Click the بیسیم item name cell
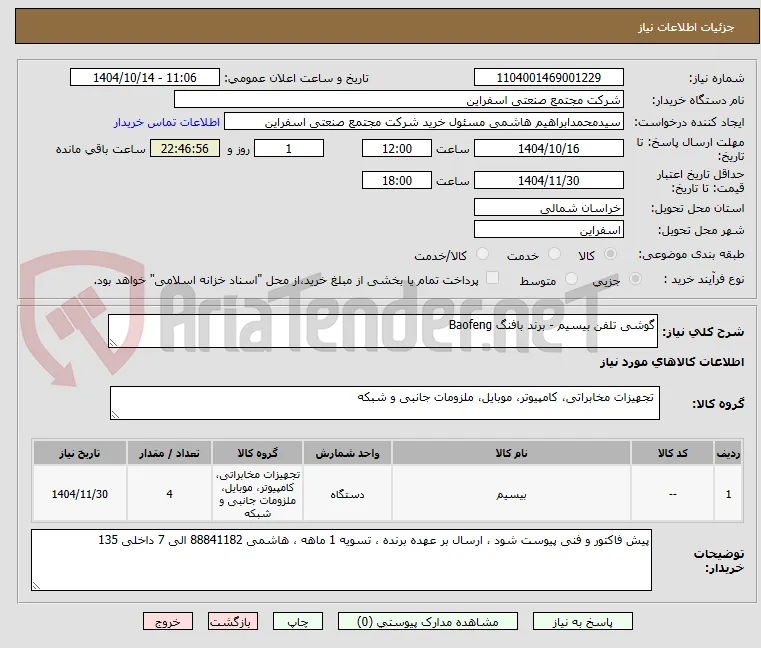Viewport: 761px width, 648px height. click(512, 494)
